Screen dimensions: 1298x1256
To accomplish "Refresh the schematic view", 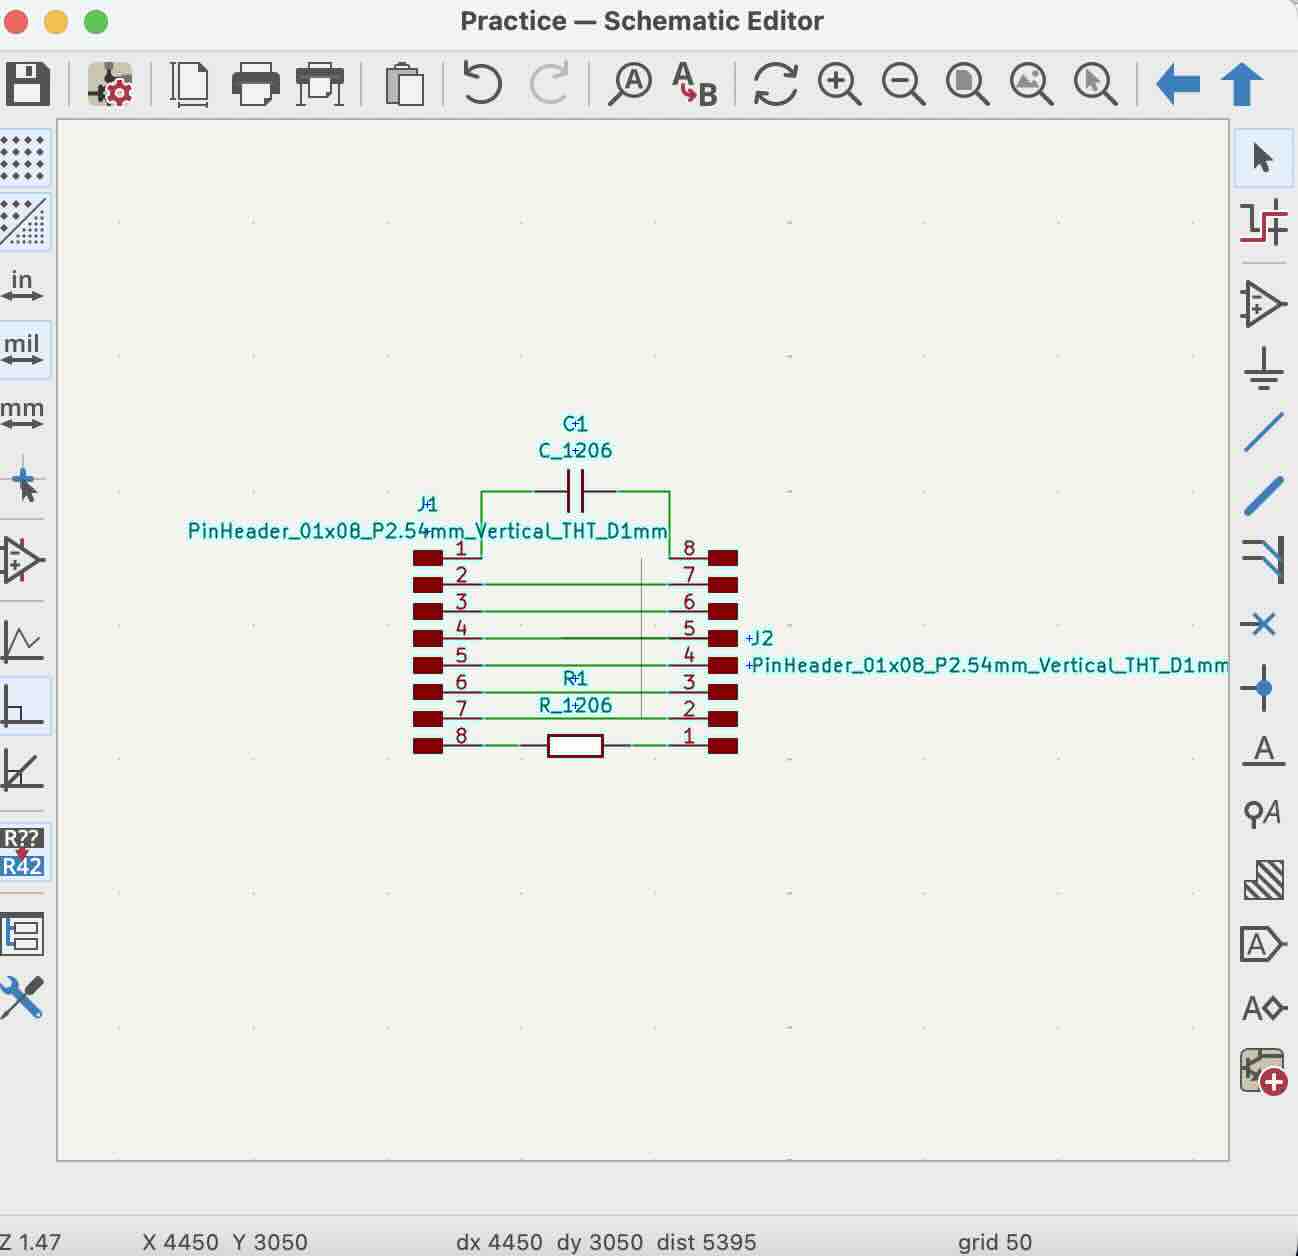I will 775,83.
